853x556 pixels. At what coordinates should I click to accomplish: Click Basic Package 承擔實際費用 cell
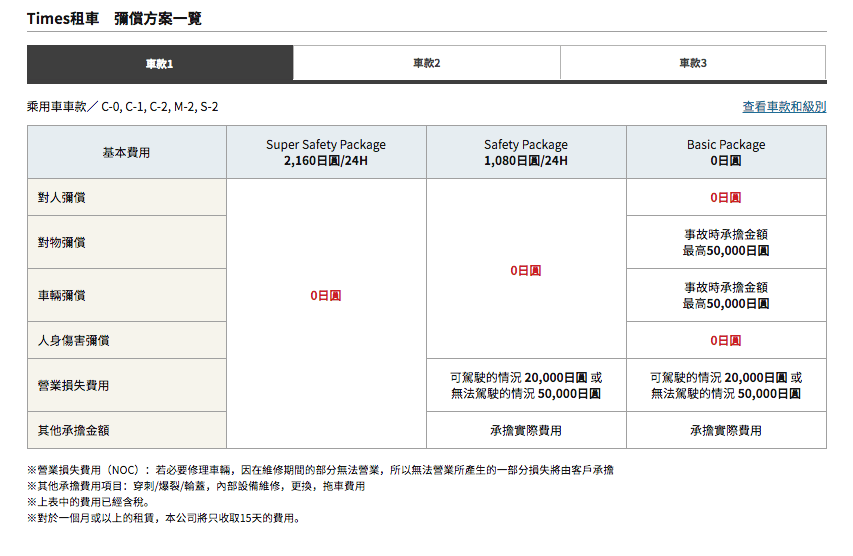(x=726, y=430)
